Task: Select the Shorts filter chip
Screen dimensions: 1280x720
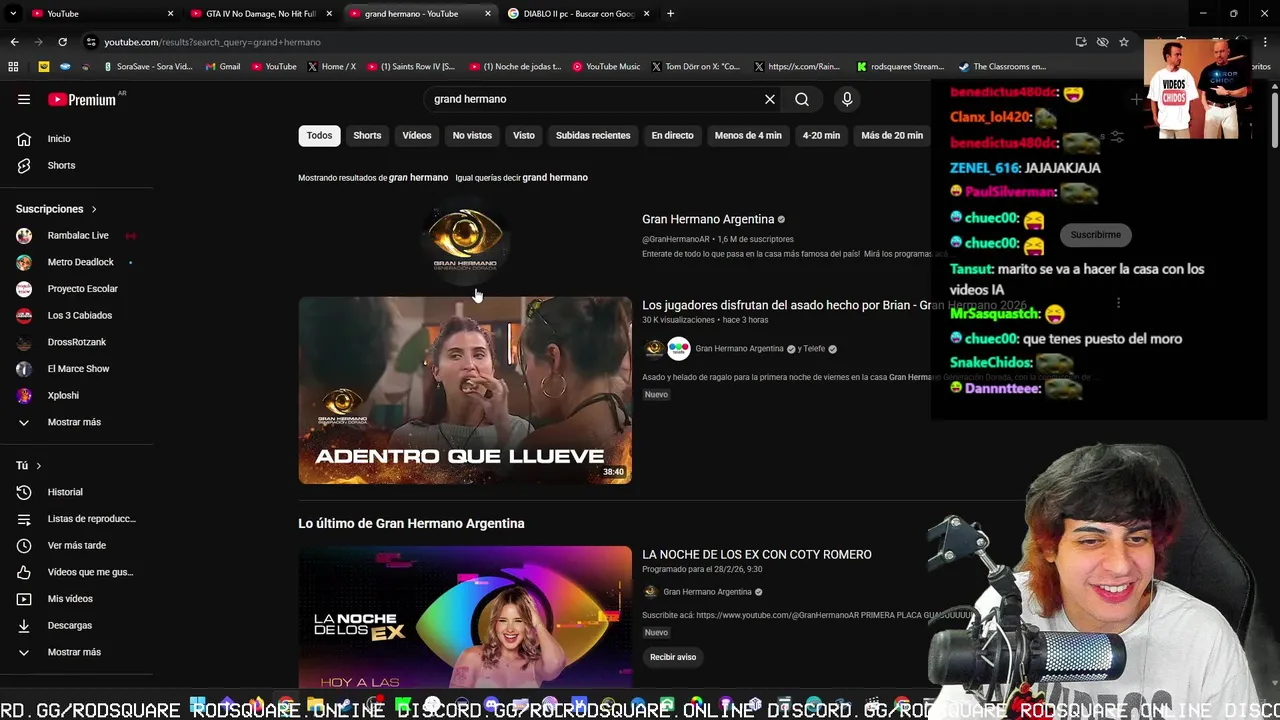Action: coord(367,135)
